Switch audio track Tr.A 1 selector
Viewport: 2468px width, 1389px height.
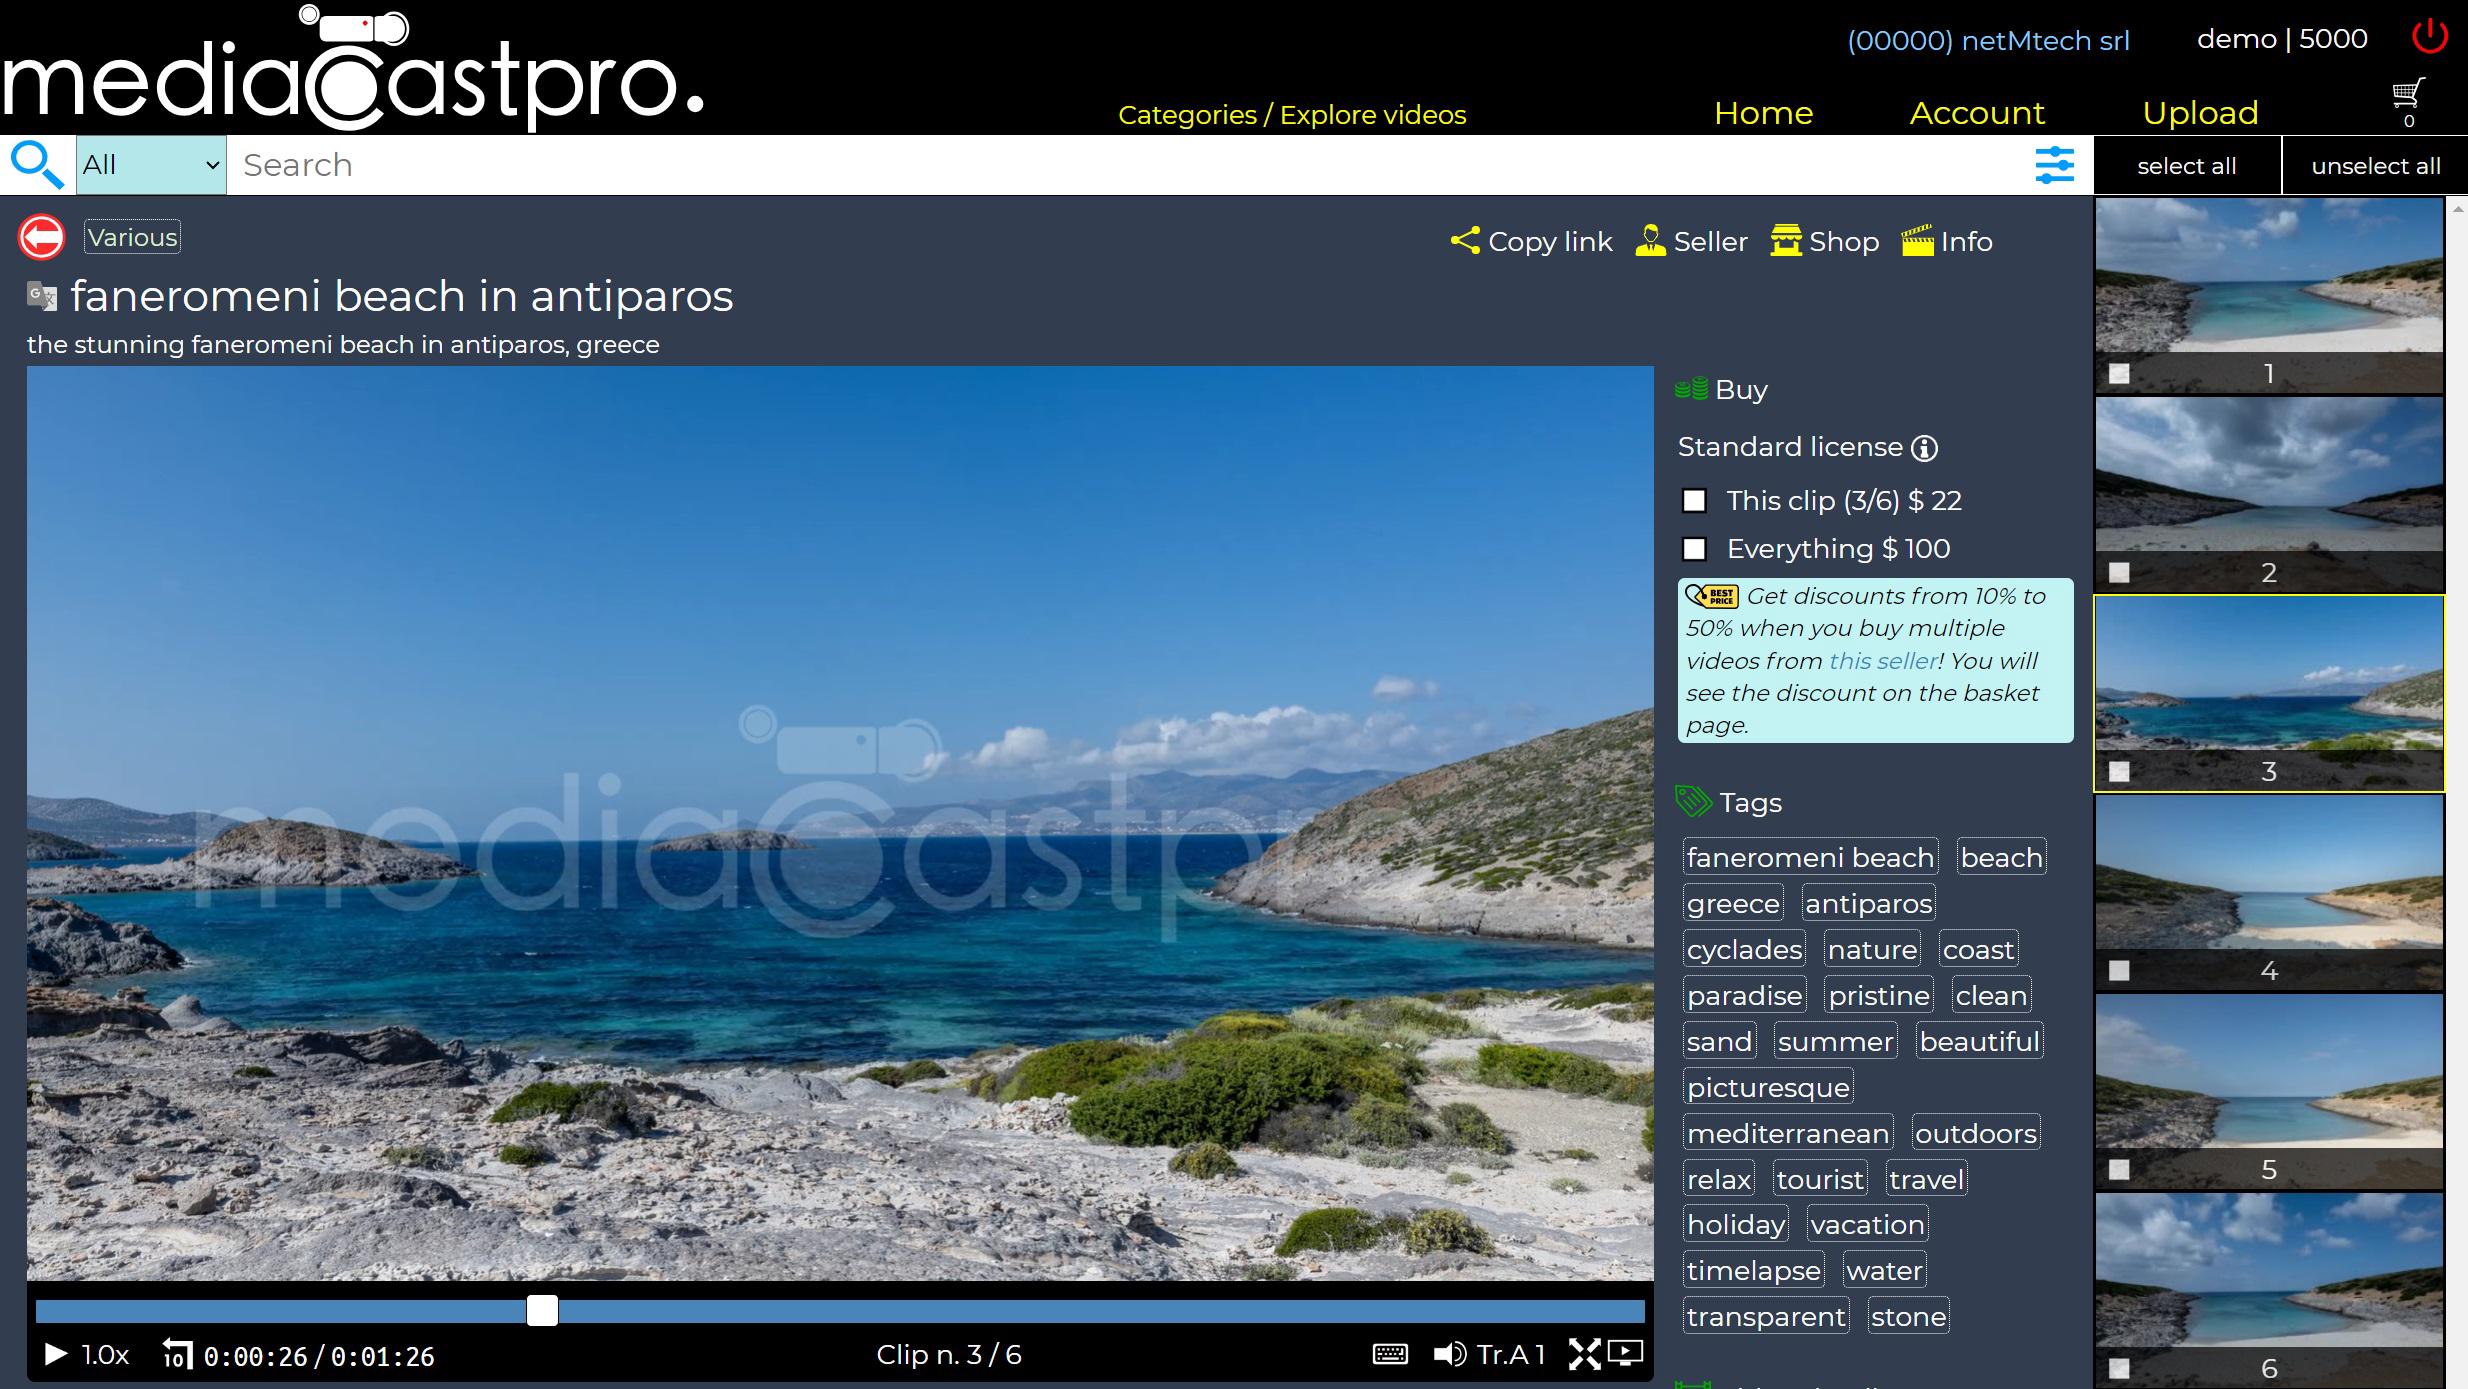(1510, 1355)
